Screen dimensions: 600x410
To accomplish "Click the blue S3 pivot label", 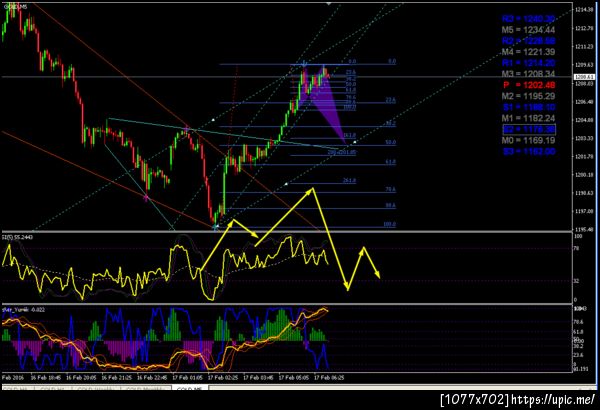I will [528, 152].
